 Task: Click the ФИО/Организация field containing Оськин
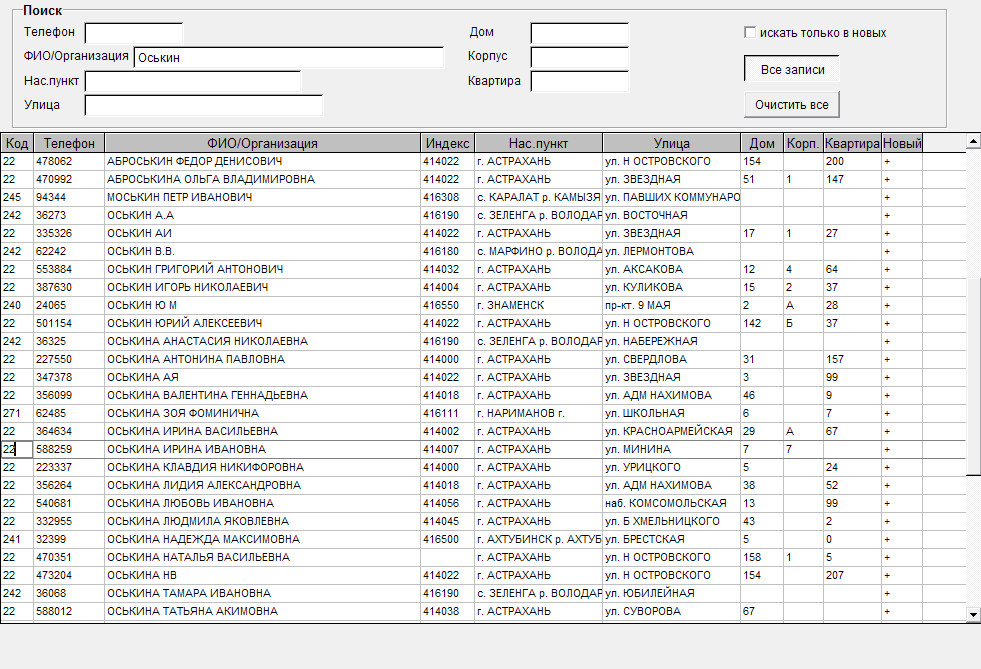(288, 58)
